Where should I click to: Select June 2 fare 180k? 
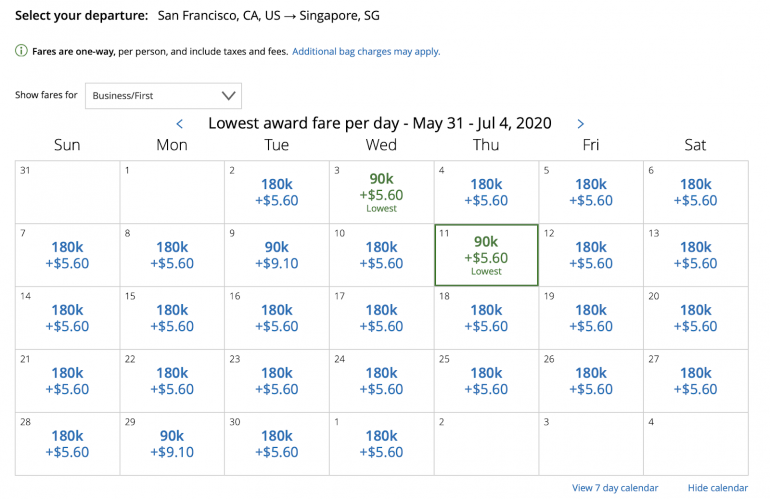coord(277,192)
